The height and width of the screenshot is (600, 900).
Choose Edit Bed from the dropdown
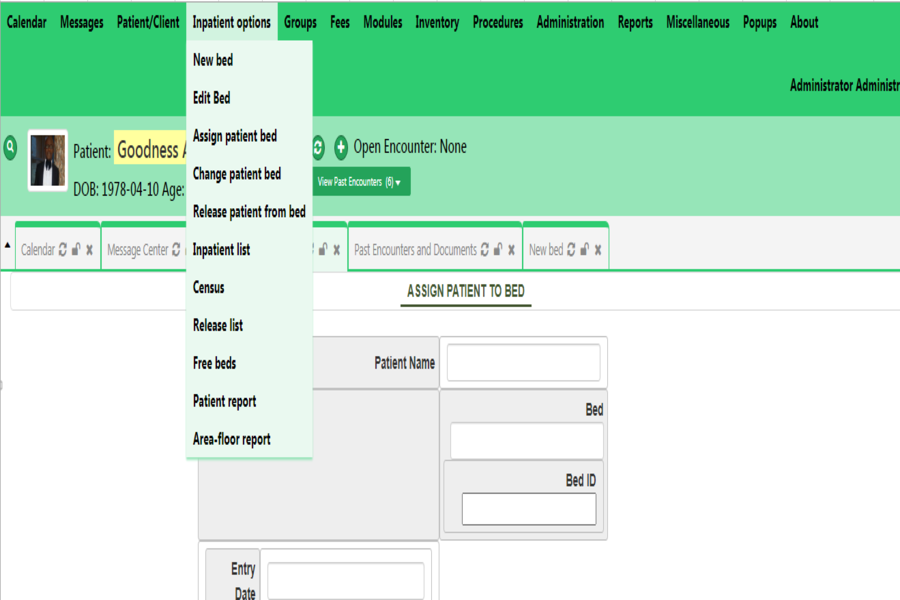pyautogui.click(x=249, y=98)
